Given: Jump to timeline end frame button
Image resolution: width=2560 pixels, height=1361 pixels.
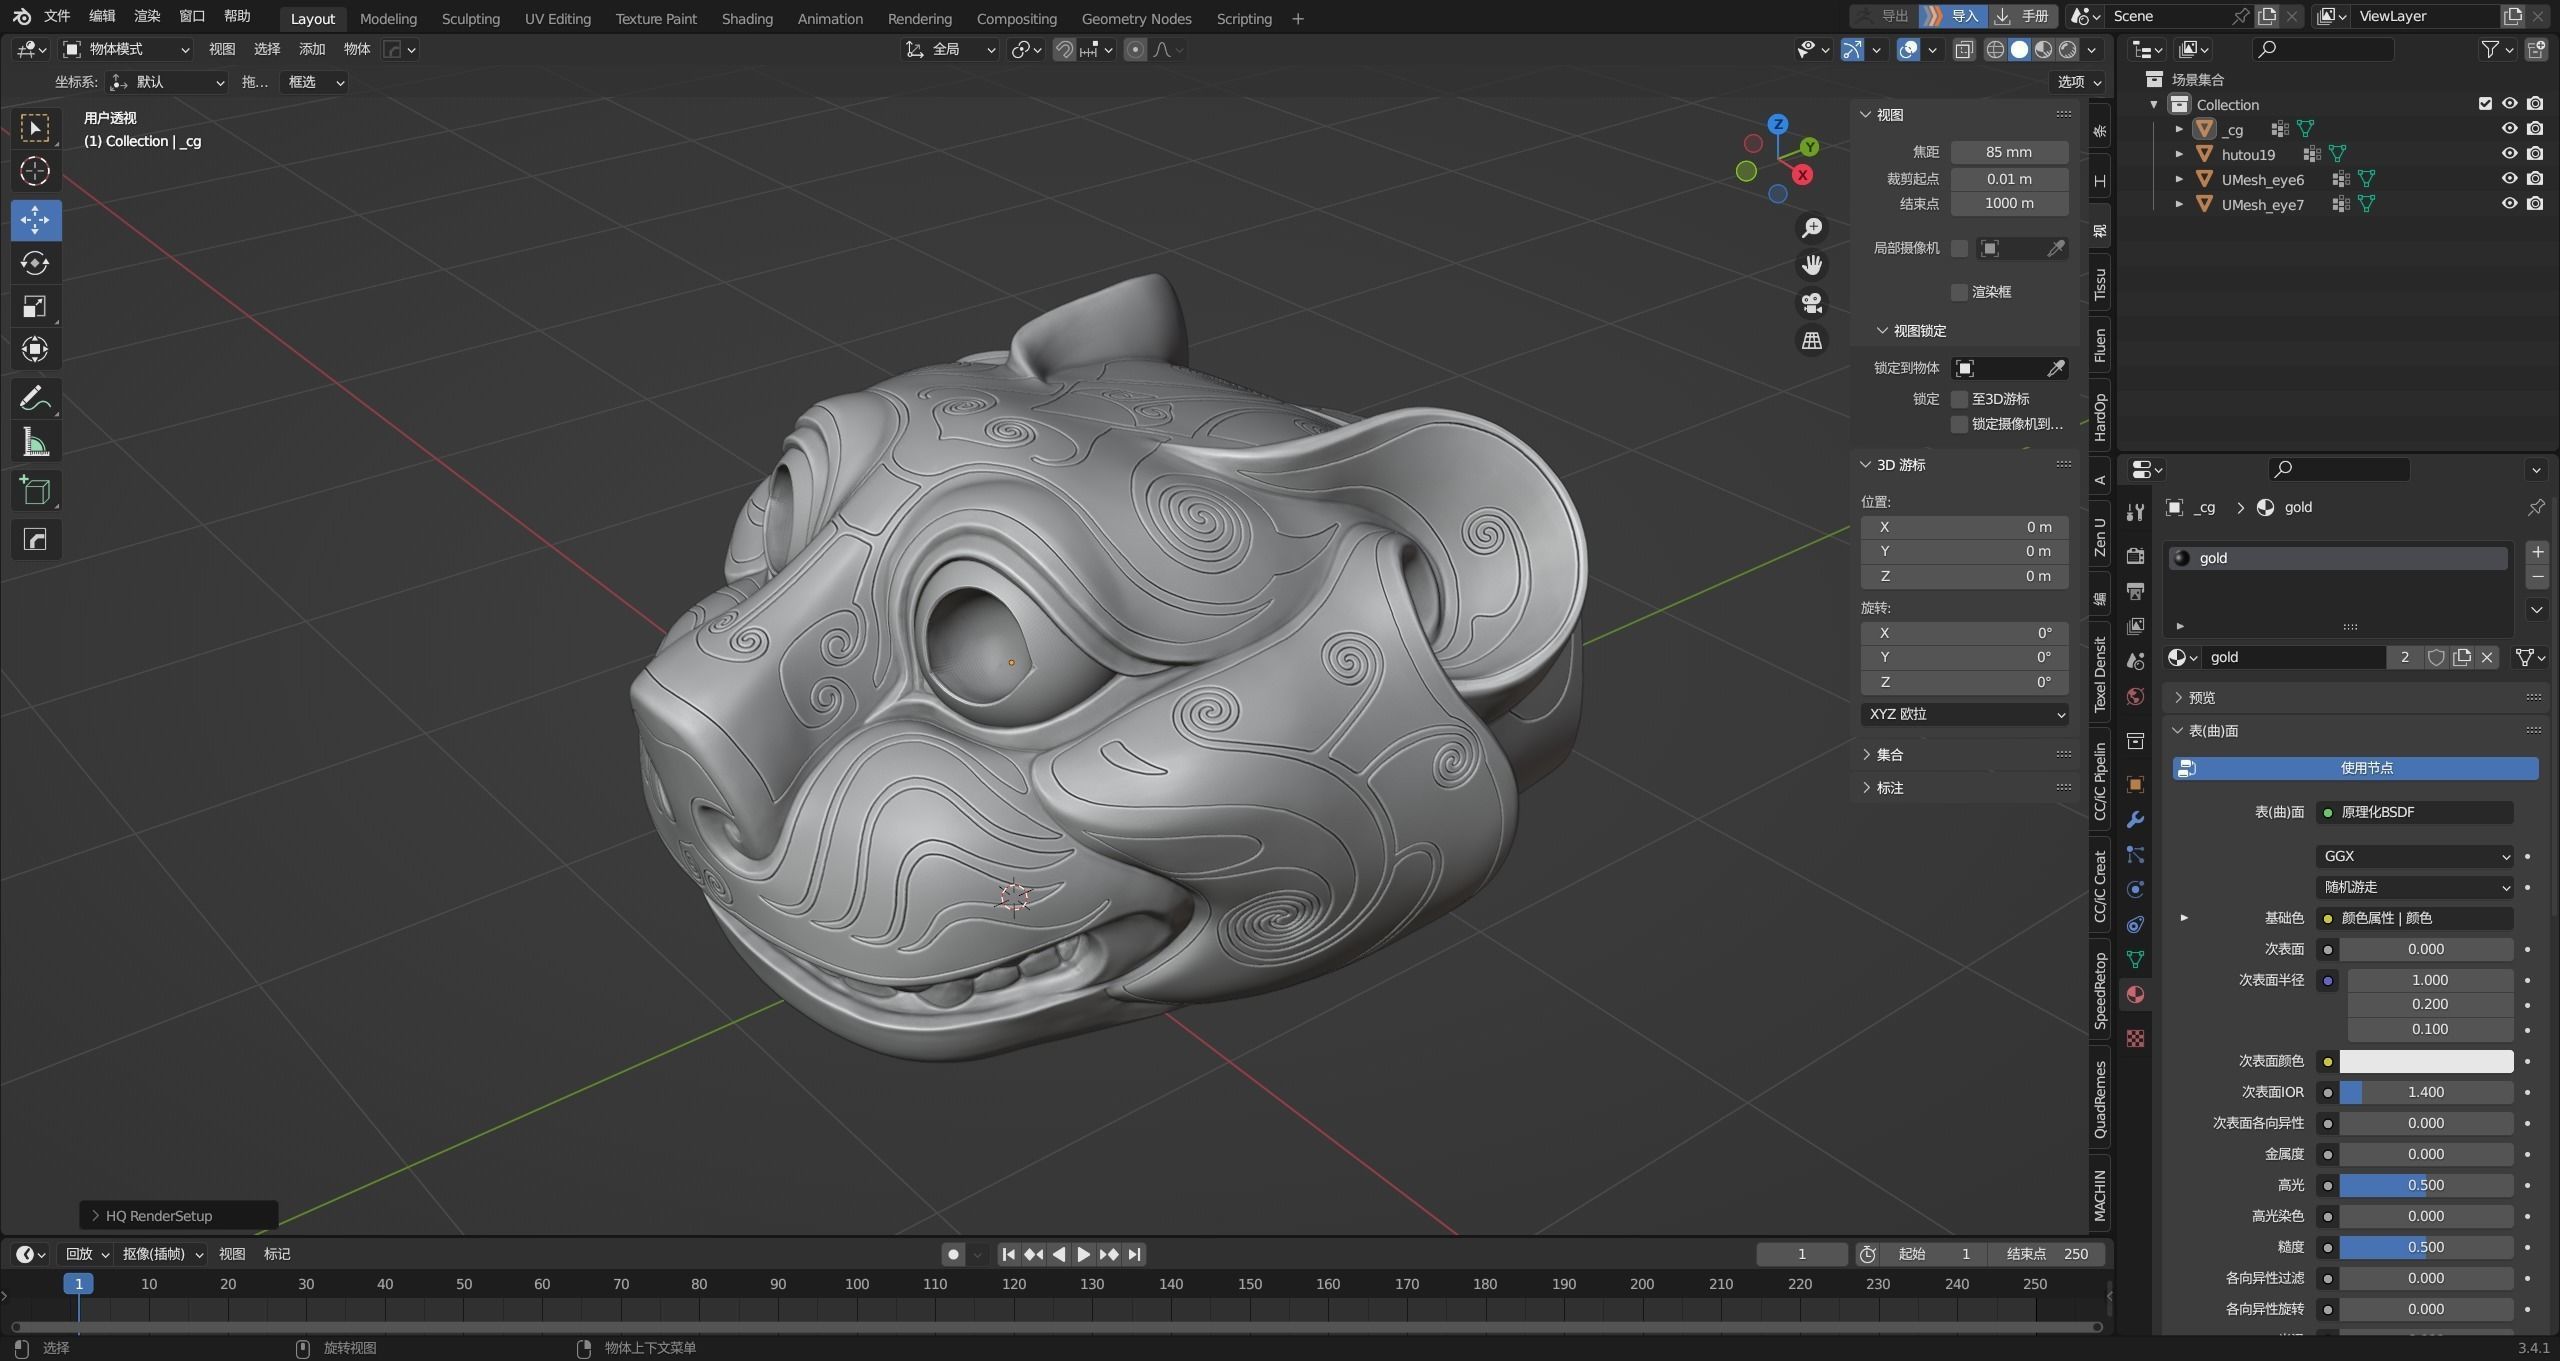Looking at the screenshot, I should pos(1133,1254).
